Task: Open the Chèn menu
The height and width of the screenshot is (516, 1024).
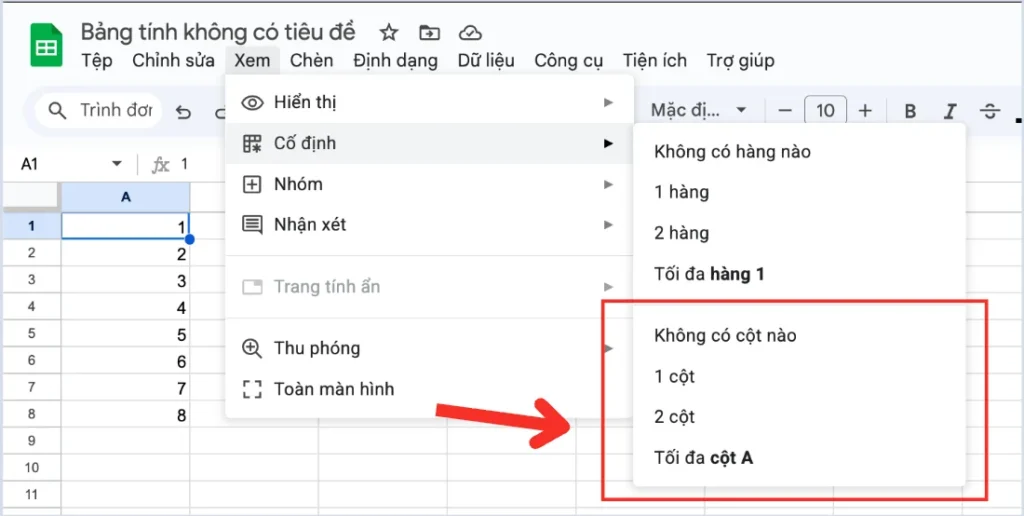Action: [x=312, y=61]
